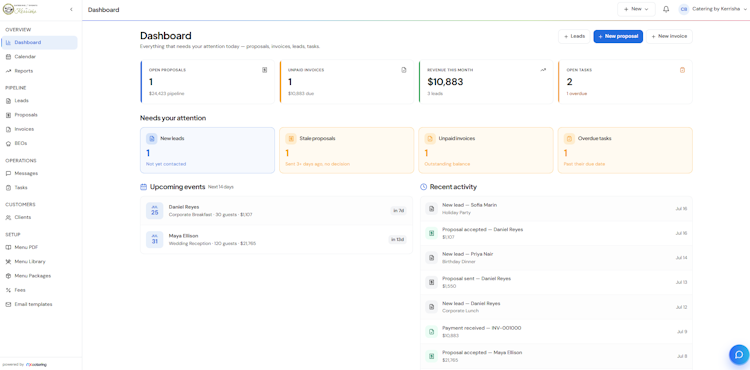Click the Email templates envelope icon
The height and width of the screenshot is (370, 750).
click(9, 305)
